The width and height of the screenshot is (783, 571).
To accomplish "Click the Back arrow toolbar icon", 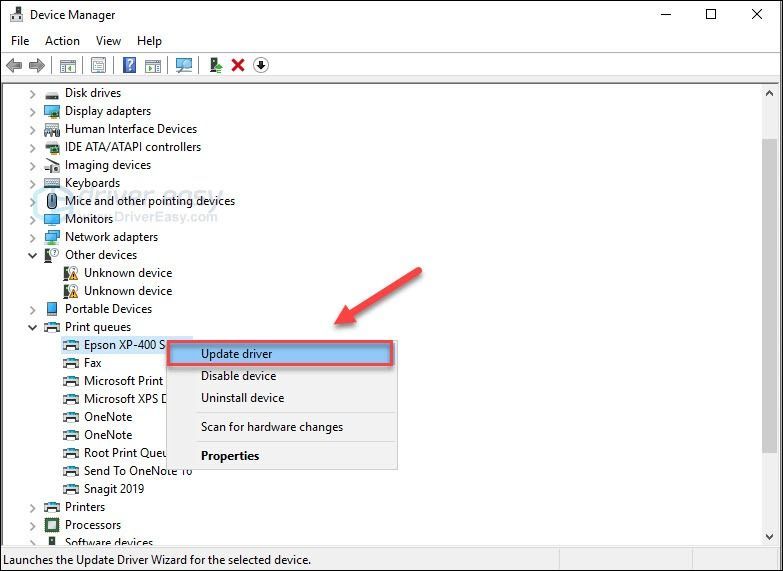I will [x=14, y=65].
